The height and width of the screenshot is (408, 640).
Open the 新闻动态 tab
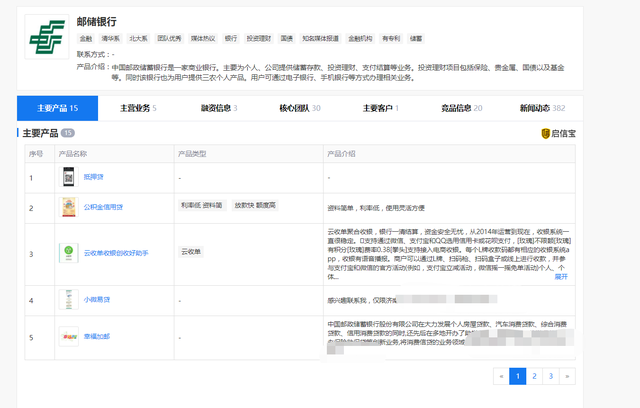542,108
